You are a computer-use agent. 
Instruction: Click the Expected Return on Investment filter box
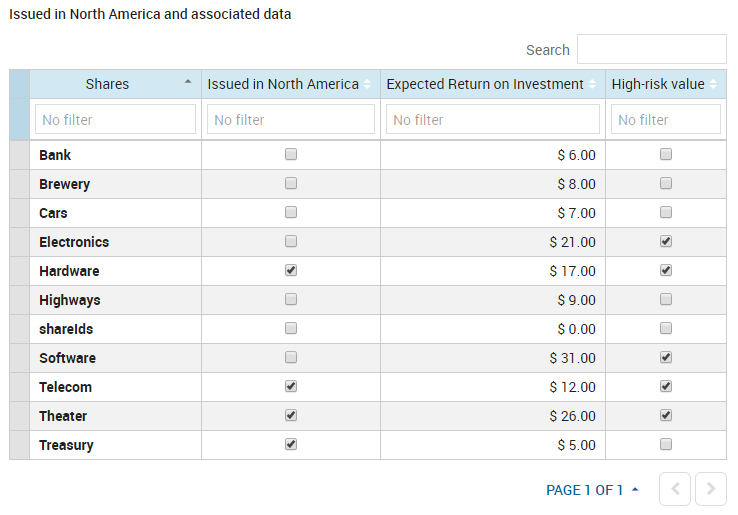(492, 120)
